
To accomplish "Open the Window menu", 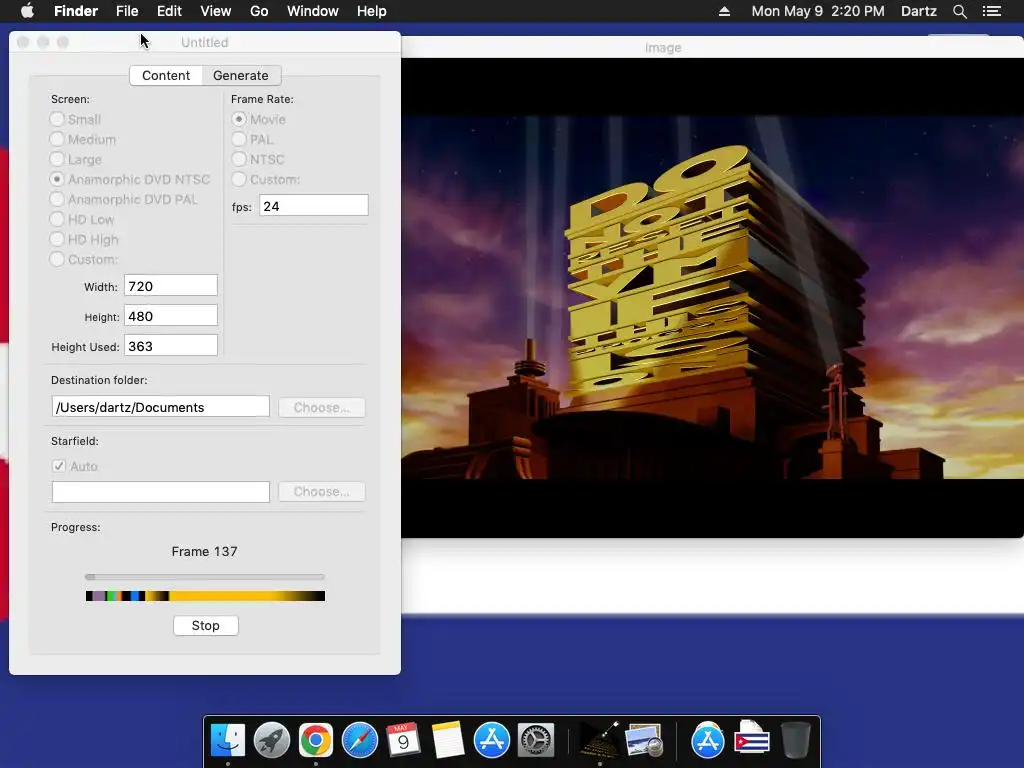I will point(313,11).
